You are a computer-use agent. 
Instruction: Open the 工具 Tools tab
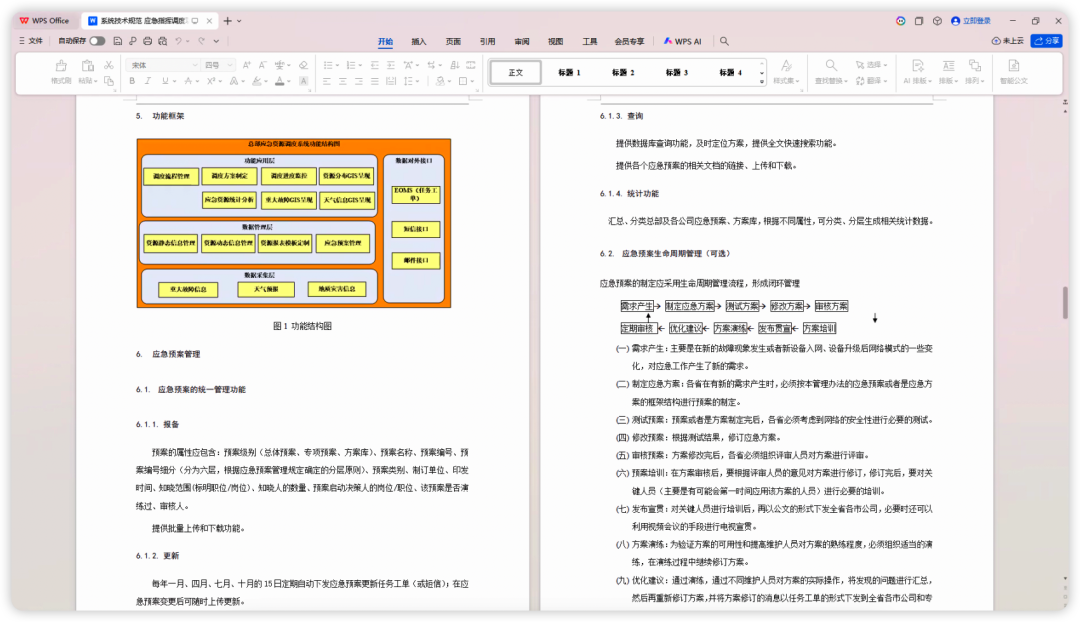click(590, 41)
